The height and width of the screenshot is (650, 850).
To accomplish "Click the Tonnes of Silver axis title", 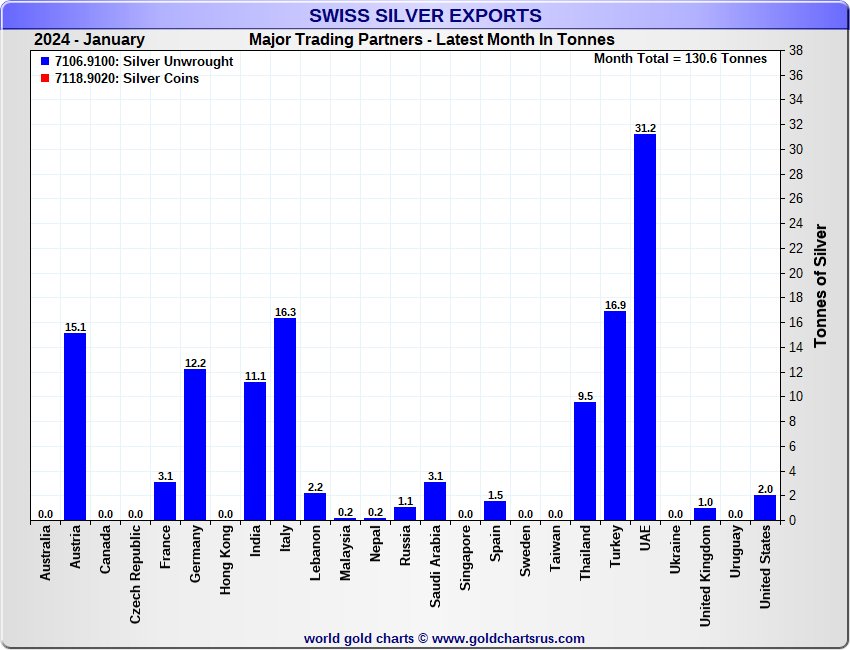I will [820, 286].
